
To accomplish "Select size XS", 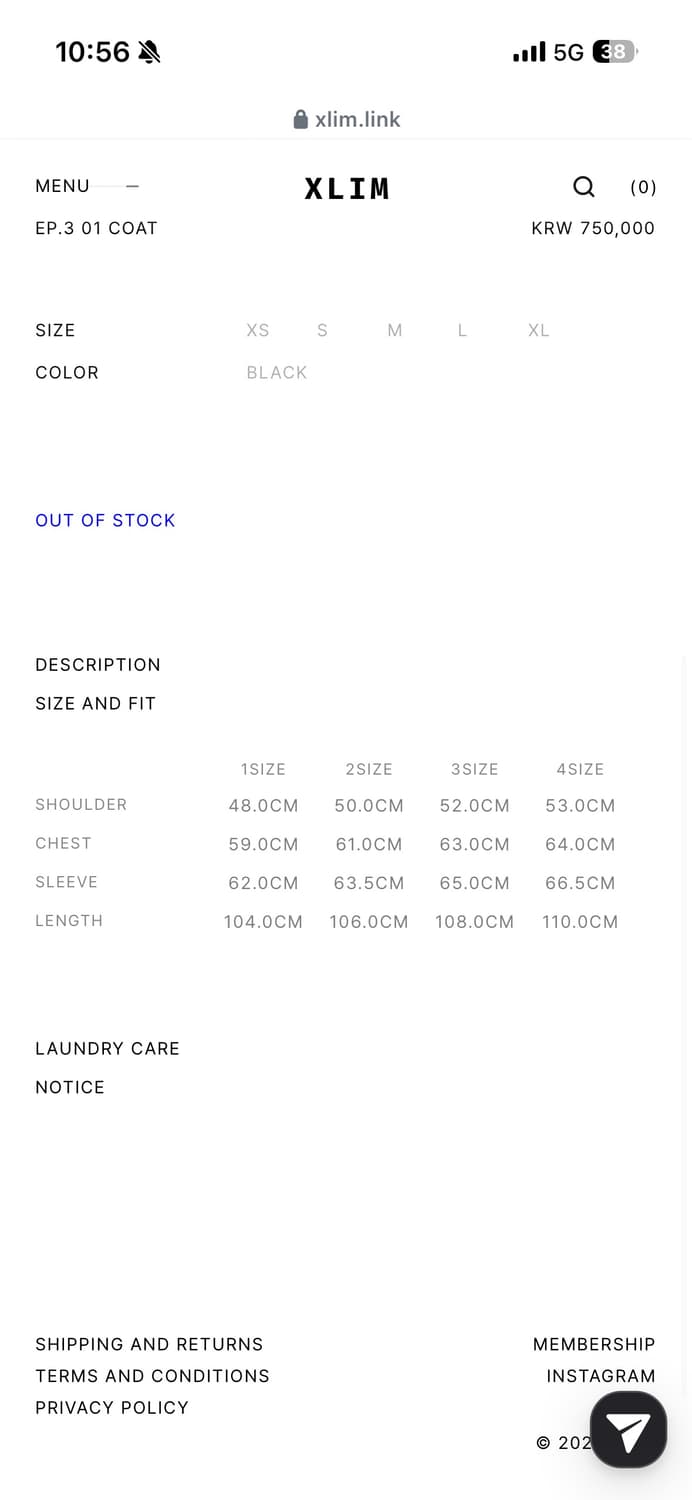I will pyautogui.click(x=258, y=330).
